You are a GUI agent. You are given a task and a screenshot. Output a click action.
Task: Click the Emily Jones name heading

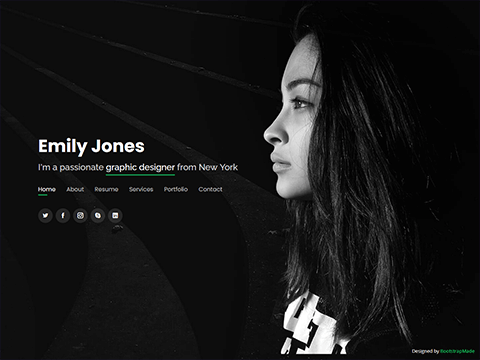click(x=91, y=146)
